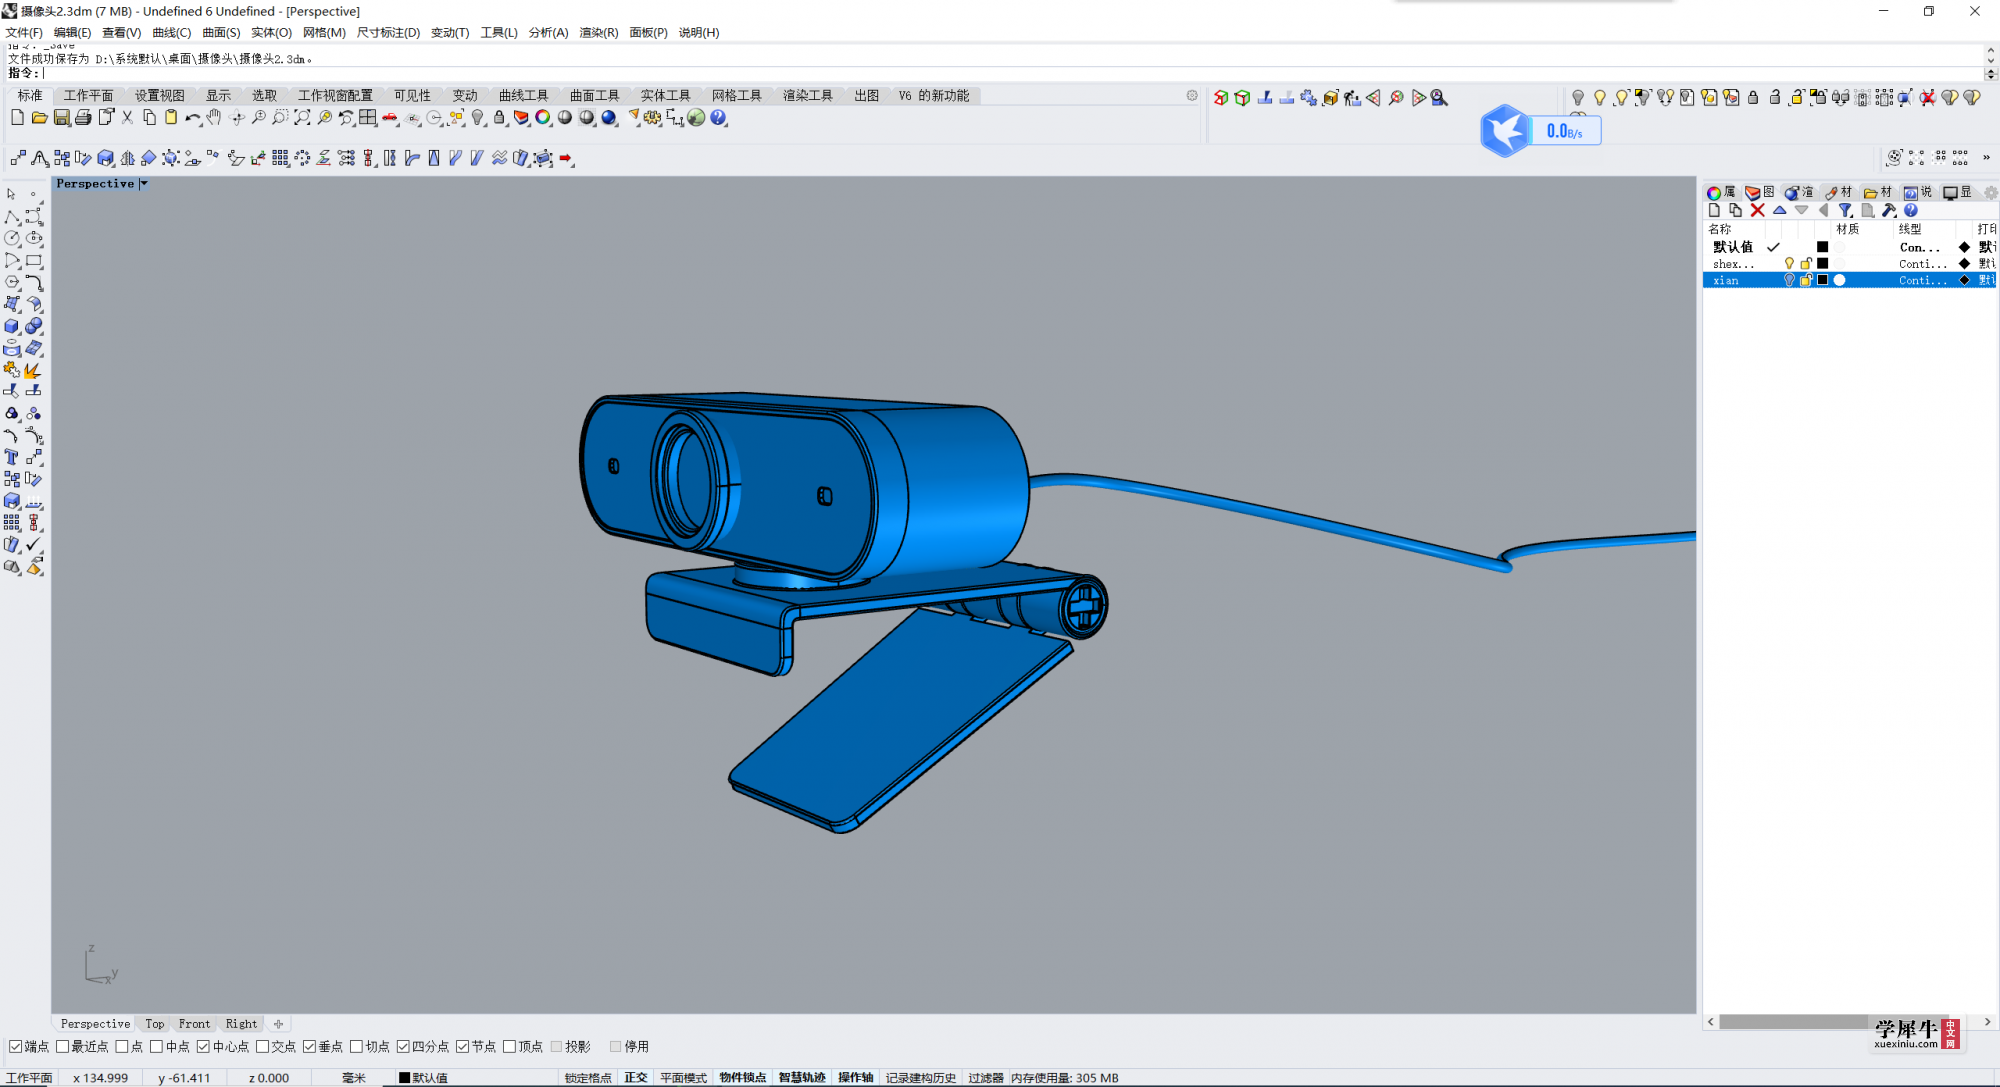This screenshot has height=1087, width=2000.
Task: Toggle the 交点 osnap checkbox
Action: [x=262, y=1046]
